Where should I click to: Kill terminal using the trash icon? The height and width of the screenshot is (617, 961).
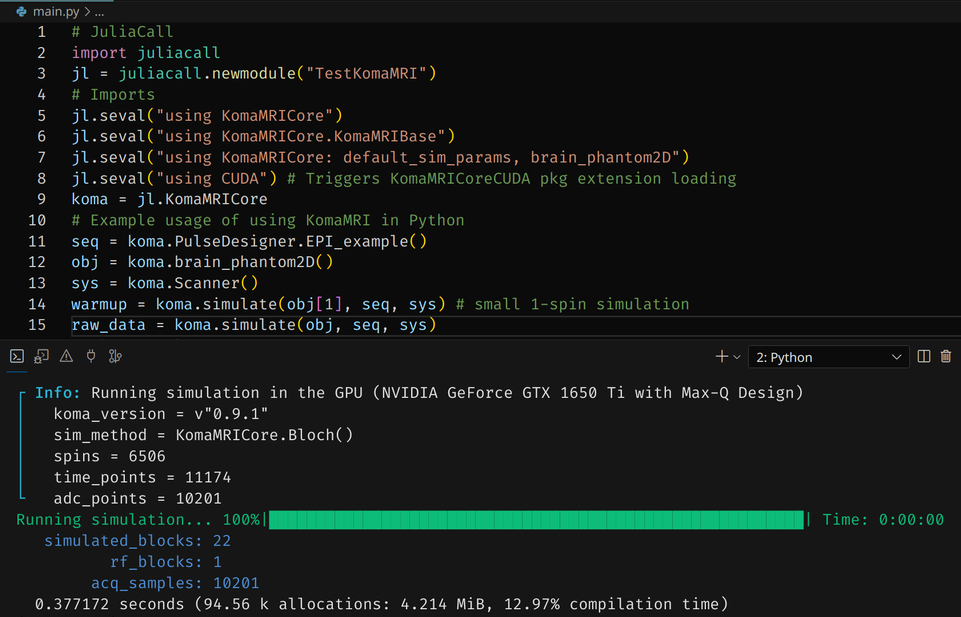946,357
